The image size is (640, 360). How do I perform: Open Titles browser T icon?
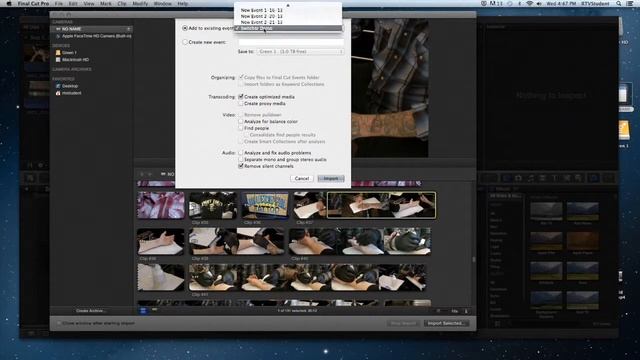coord(554,178)
